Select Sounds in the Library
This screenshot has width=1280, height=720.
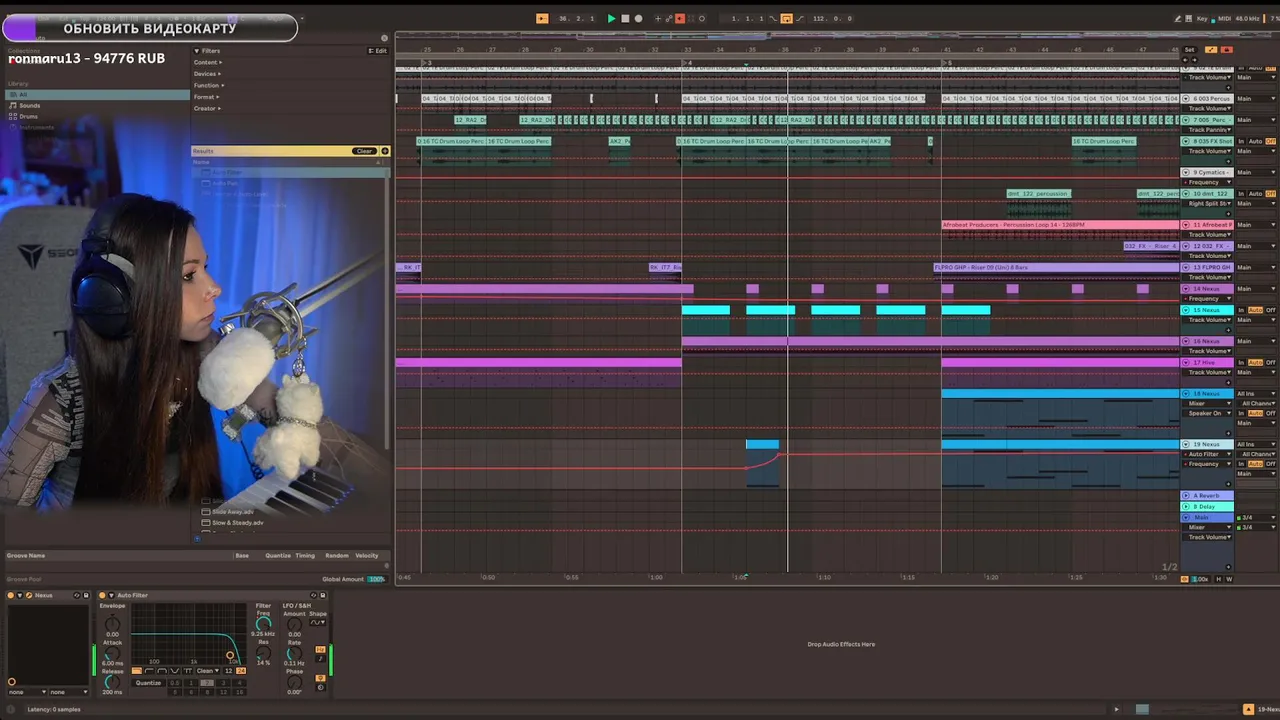pos(30,105)
